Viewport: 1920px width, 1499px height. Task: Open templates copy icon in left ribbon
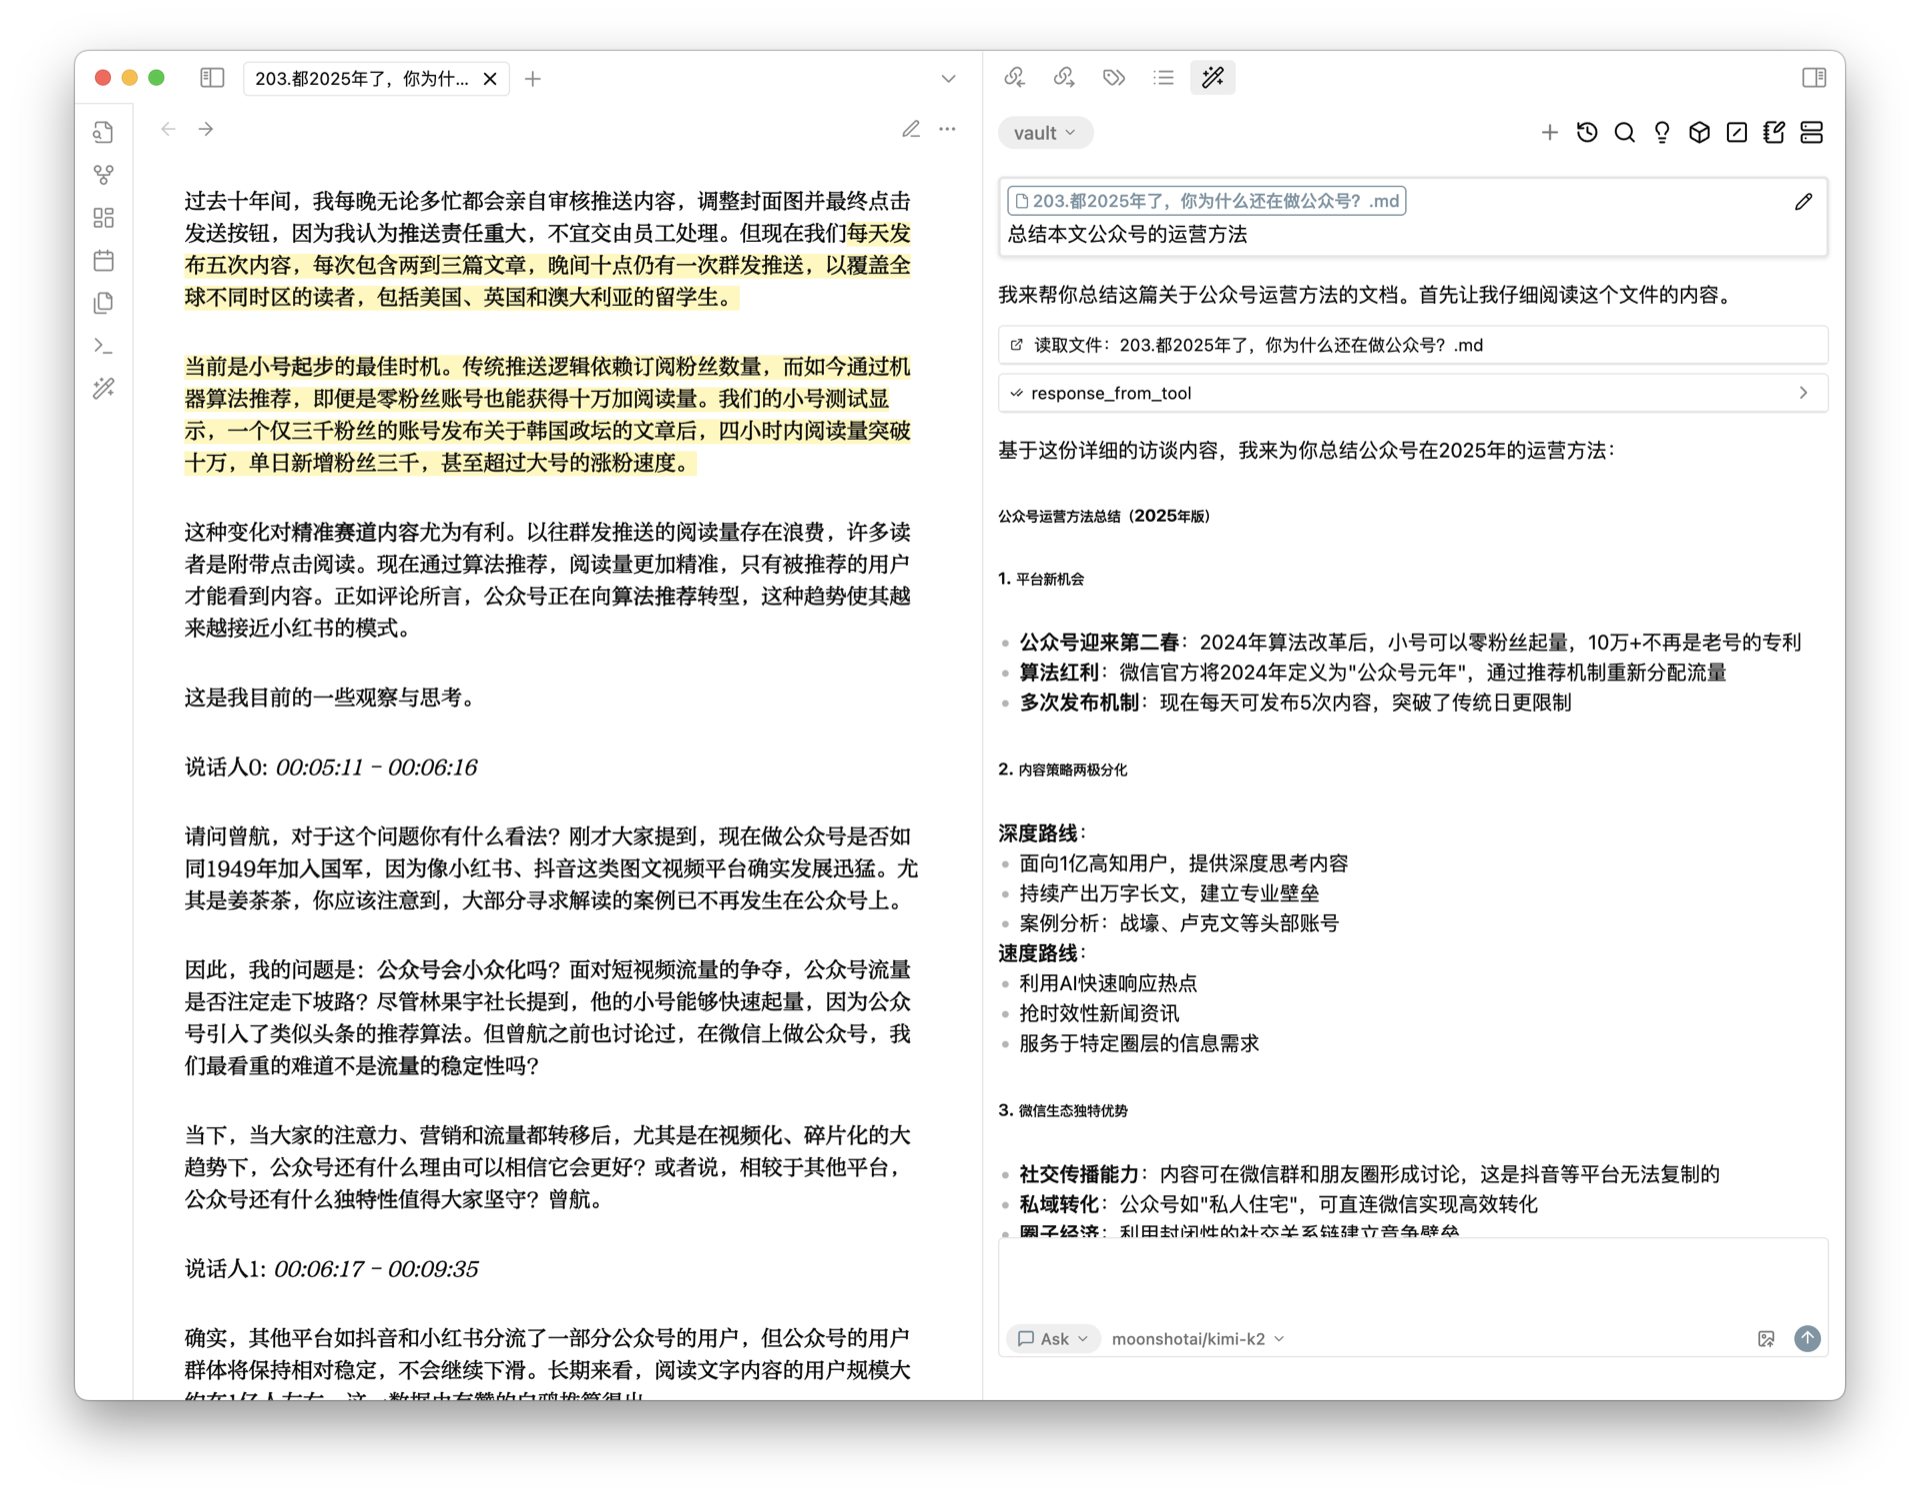click(x=104, y=303)
